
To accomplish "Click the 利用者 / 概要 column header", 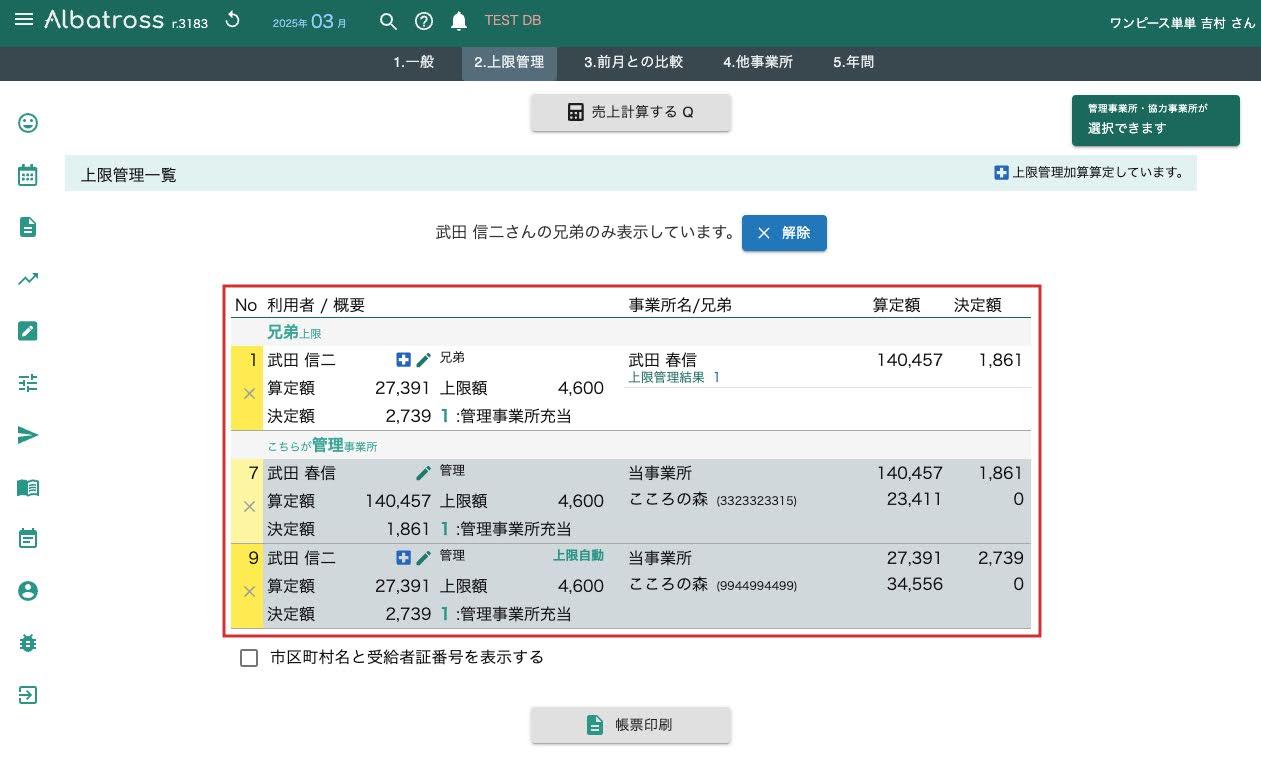I will point(316,305).
